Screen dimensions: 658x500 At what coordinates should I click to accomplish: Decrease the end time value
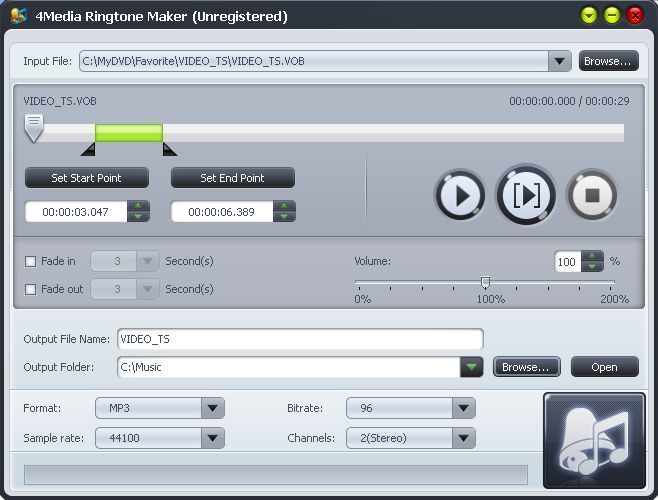point(284,217)
